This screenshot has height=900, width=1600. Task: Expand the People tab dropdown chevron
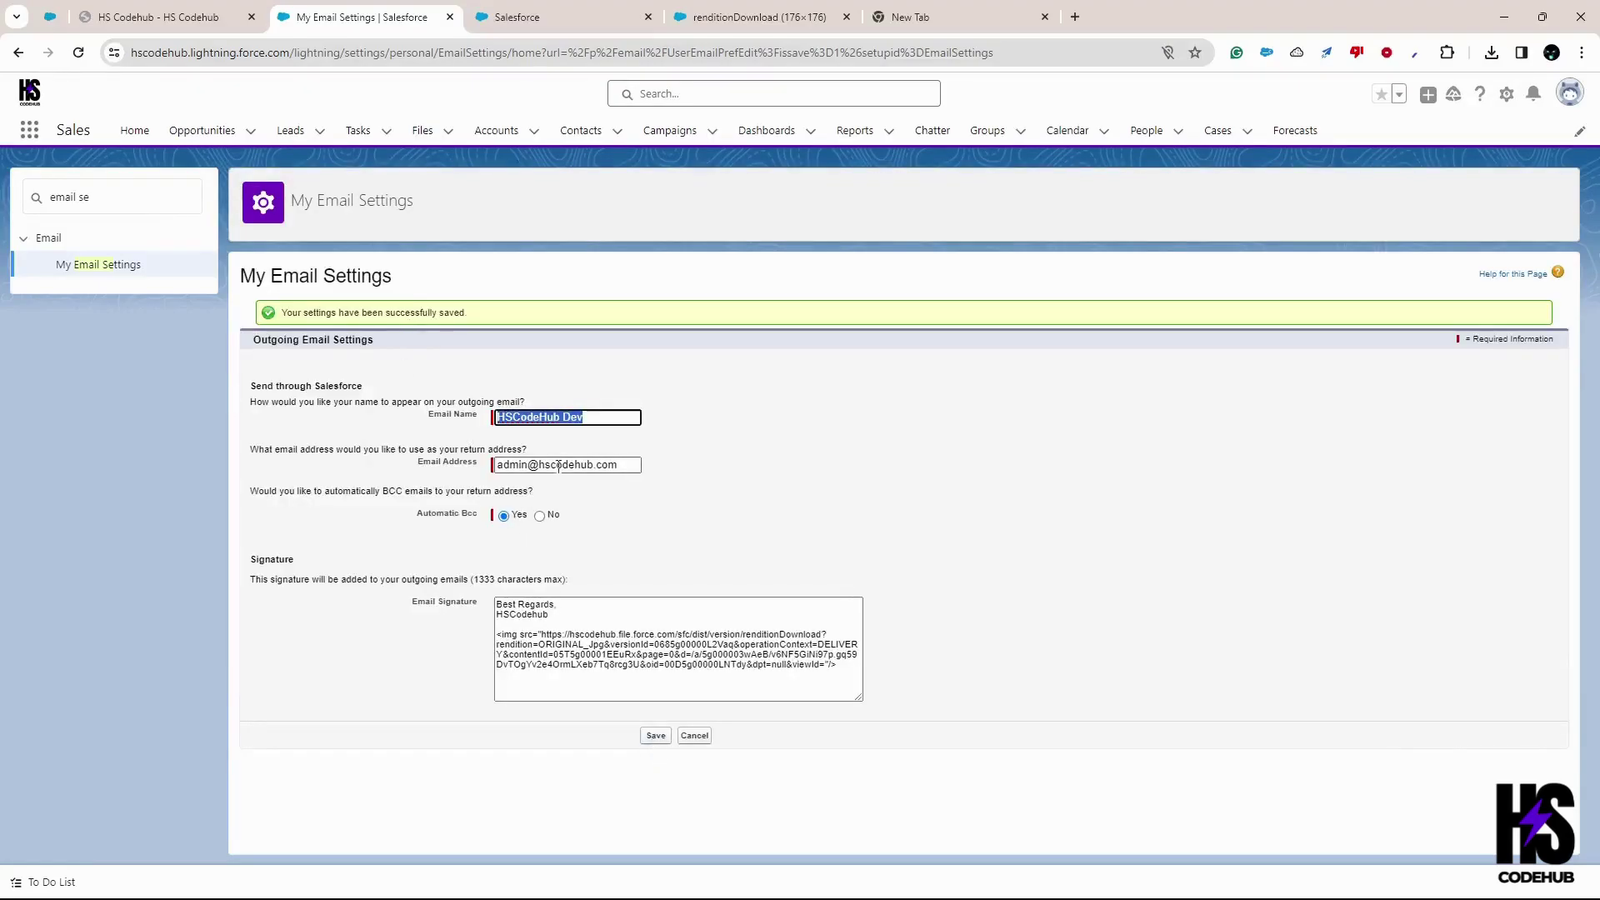[x=1178, y=131]
